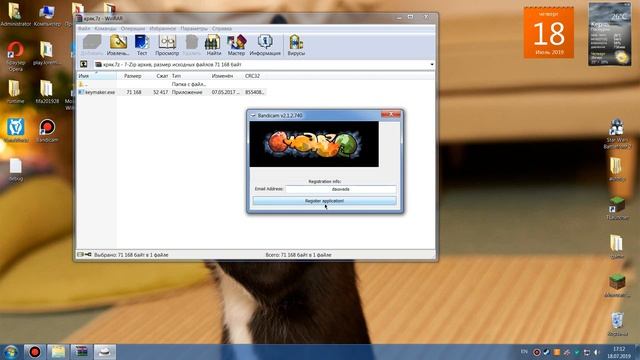Viewport: 640px width, 360px height.
Task: Click the Приложение type cell
Action: pyautogui.click(x=187, y=92)
